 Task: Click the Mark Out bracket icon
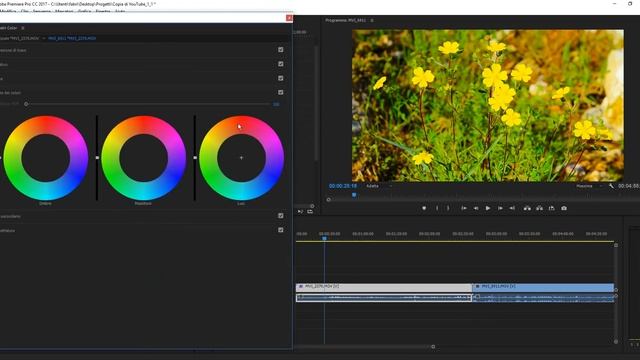tap(448, 208)
